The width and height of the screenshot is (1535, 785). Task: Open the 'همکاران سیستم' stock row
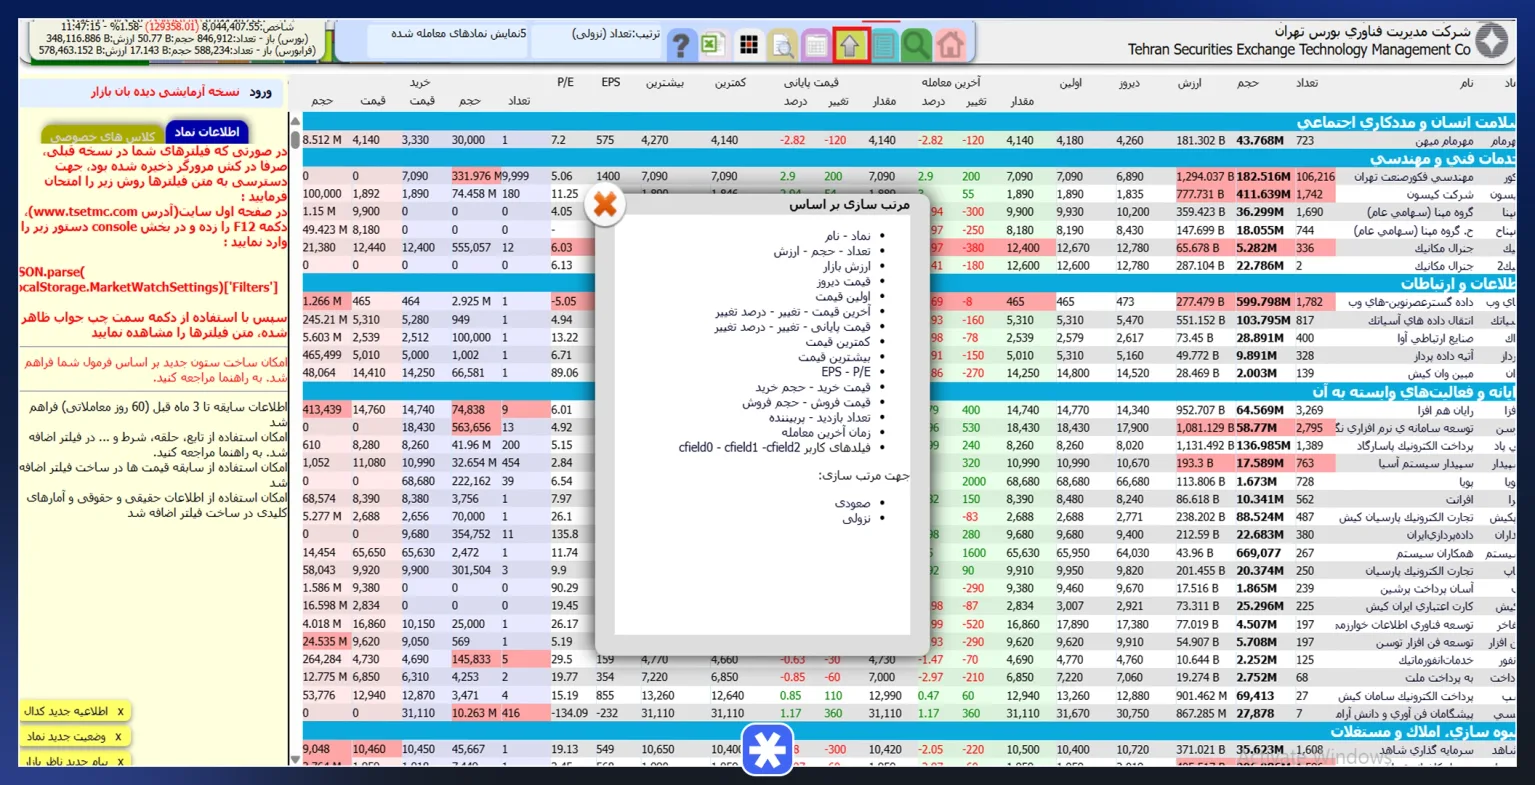click(x=1434, y=553)
